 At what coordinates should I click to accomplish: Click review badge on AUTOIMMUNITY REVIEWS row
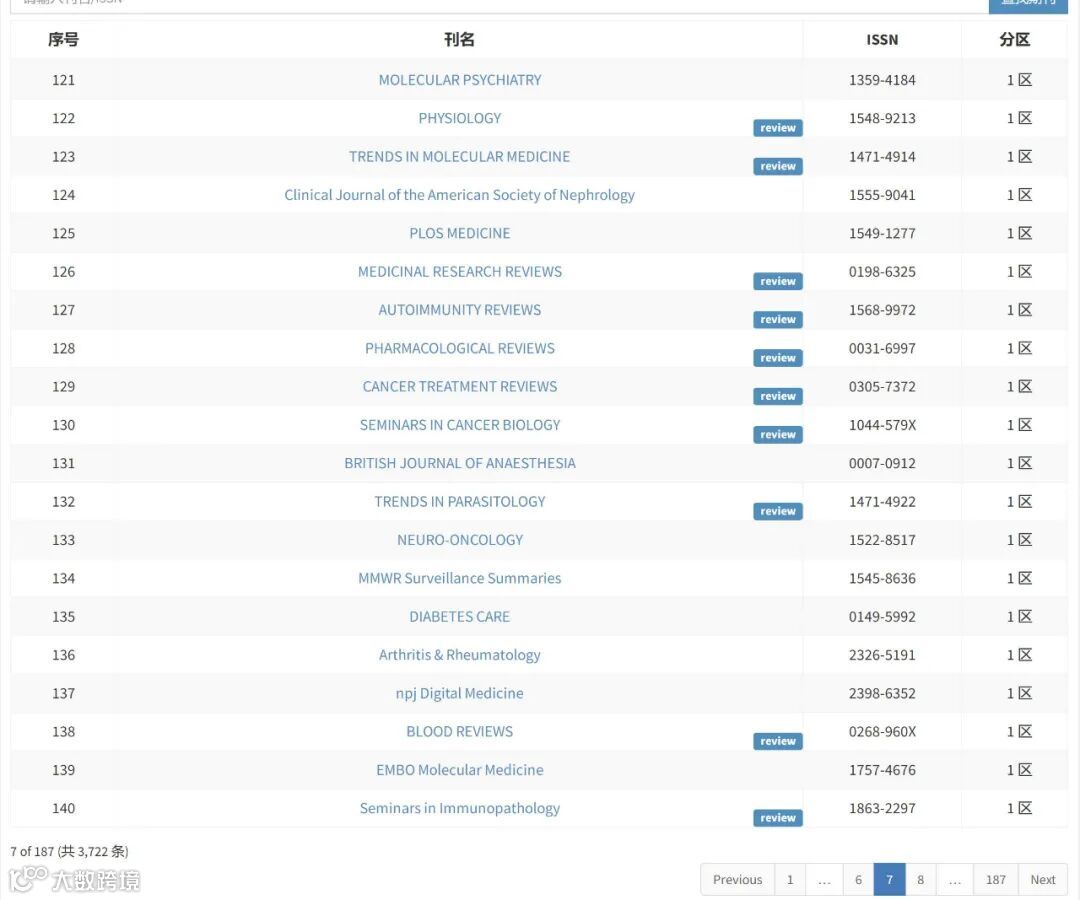coord(778,320)
